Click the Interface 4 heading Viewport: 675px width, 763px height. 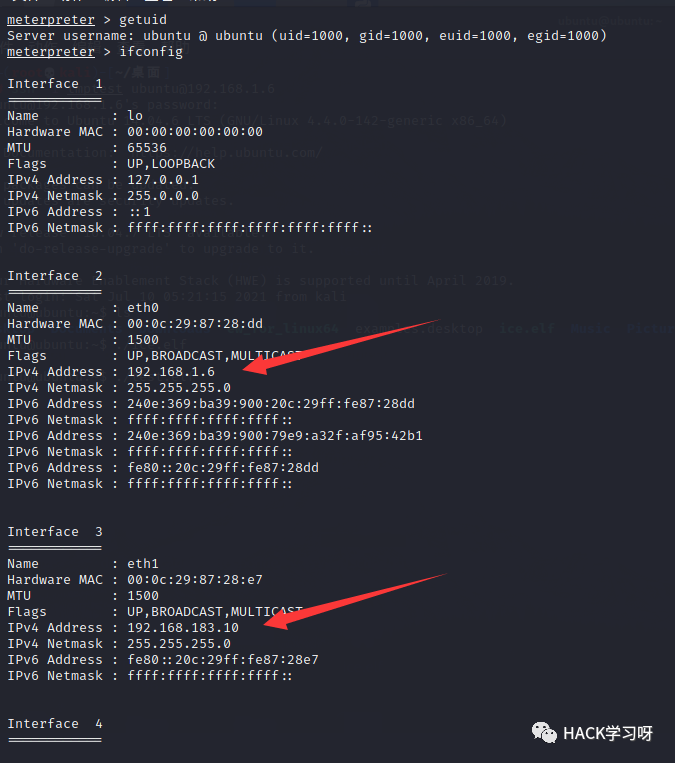click(x=55, y=724)
